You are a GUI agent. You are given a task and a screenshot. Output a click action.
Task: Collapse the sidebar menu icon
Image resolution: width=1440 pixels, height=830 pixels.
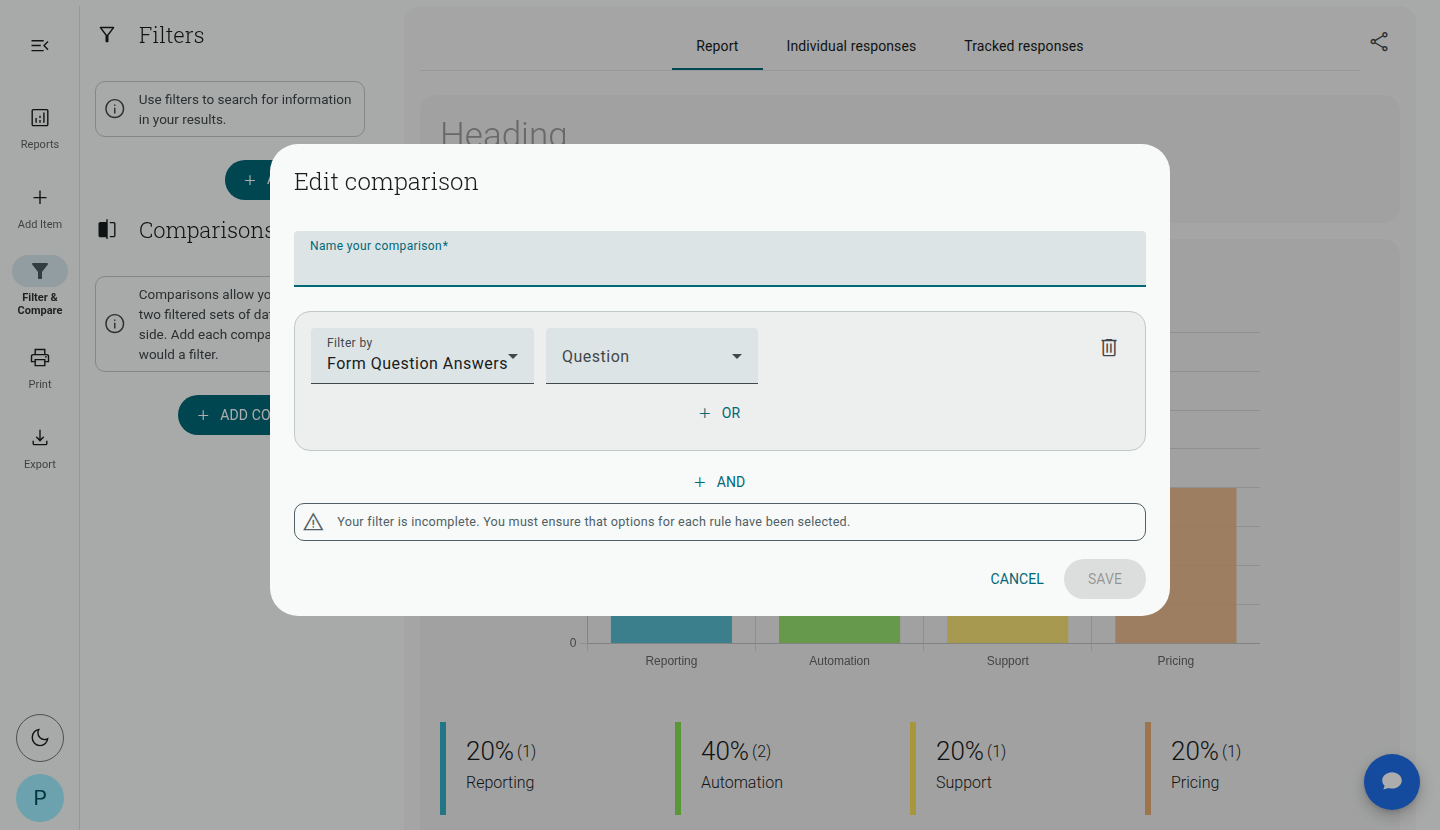[x=40, y=46]
